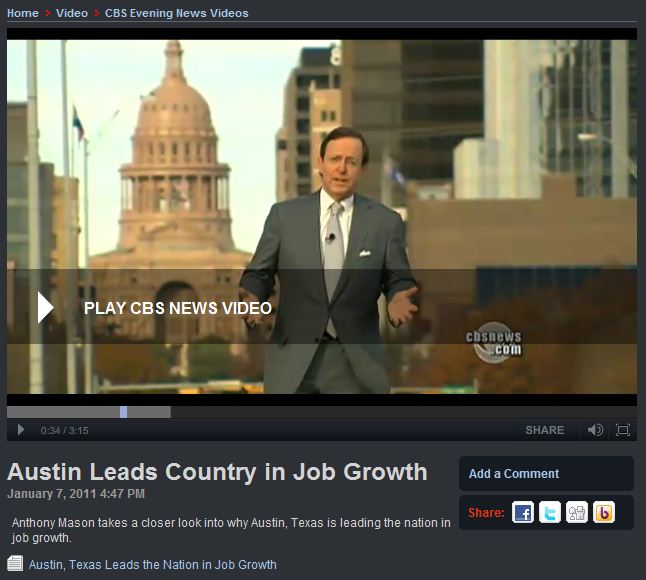Click the unbuffered dark part of the seek bar
The height and width of the screenshot is (580, 646).
[x=404, y=412]
